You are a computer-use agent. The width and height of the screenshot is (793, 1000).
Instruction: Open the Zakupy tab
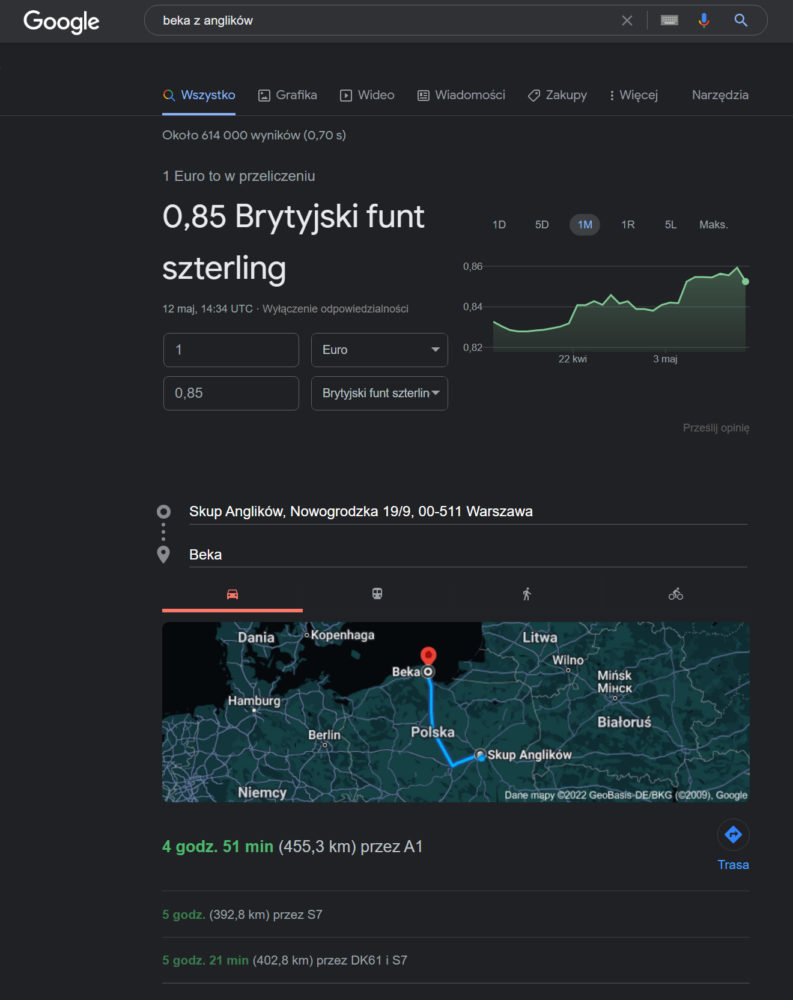[558, 95]
